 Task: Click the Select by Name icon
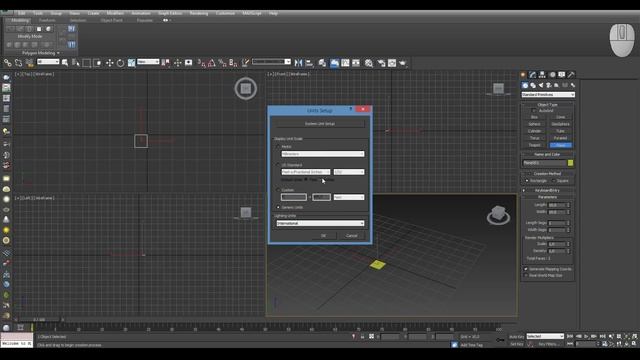[76, 63]
